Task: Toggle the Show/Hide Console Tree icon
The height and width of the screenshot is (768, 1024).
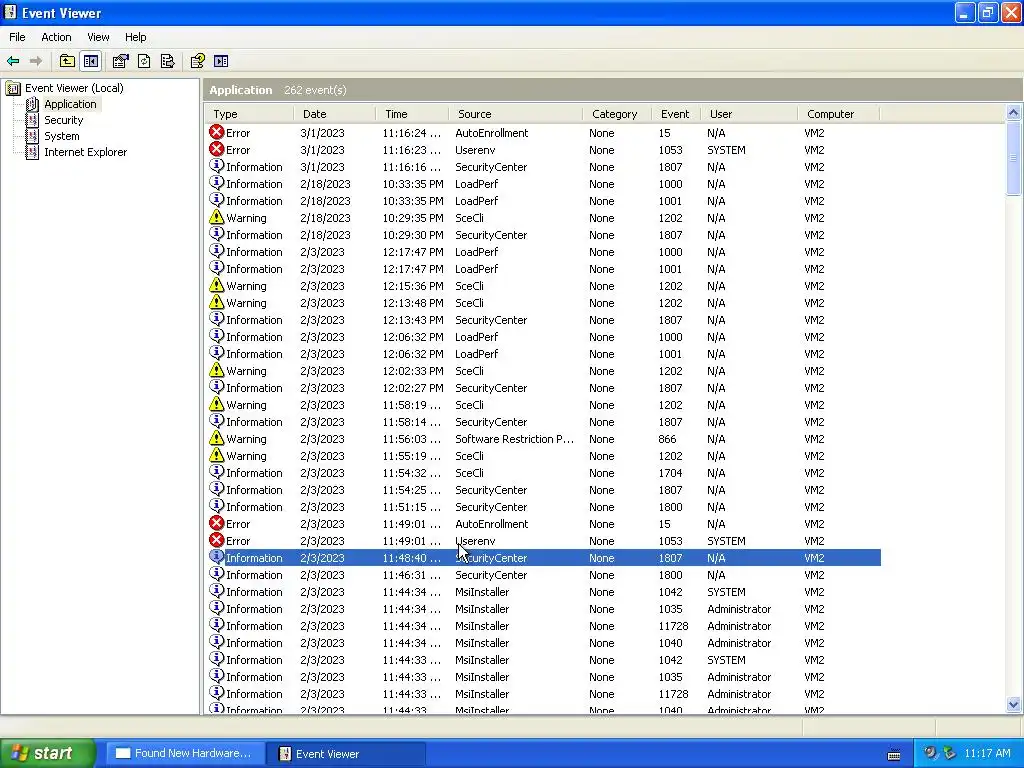Action: (x=91, y=61)
